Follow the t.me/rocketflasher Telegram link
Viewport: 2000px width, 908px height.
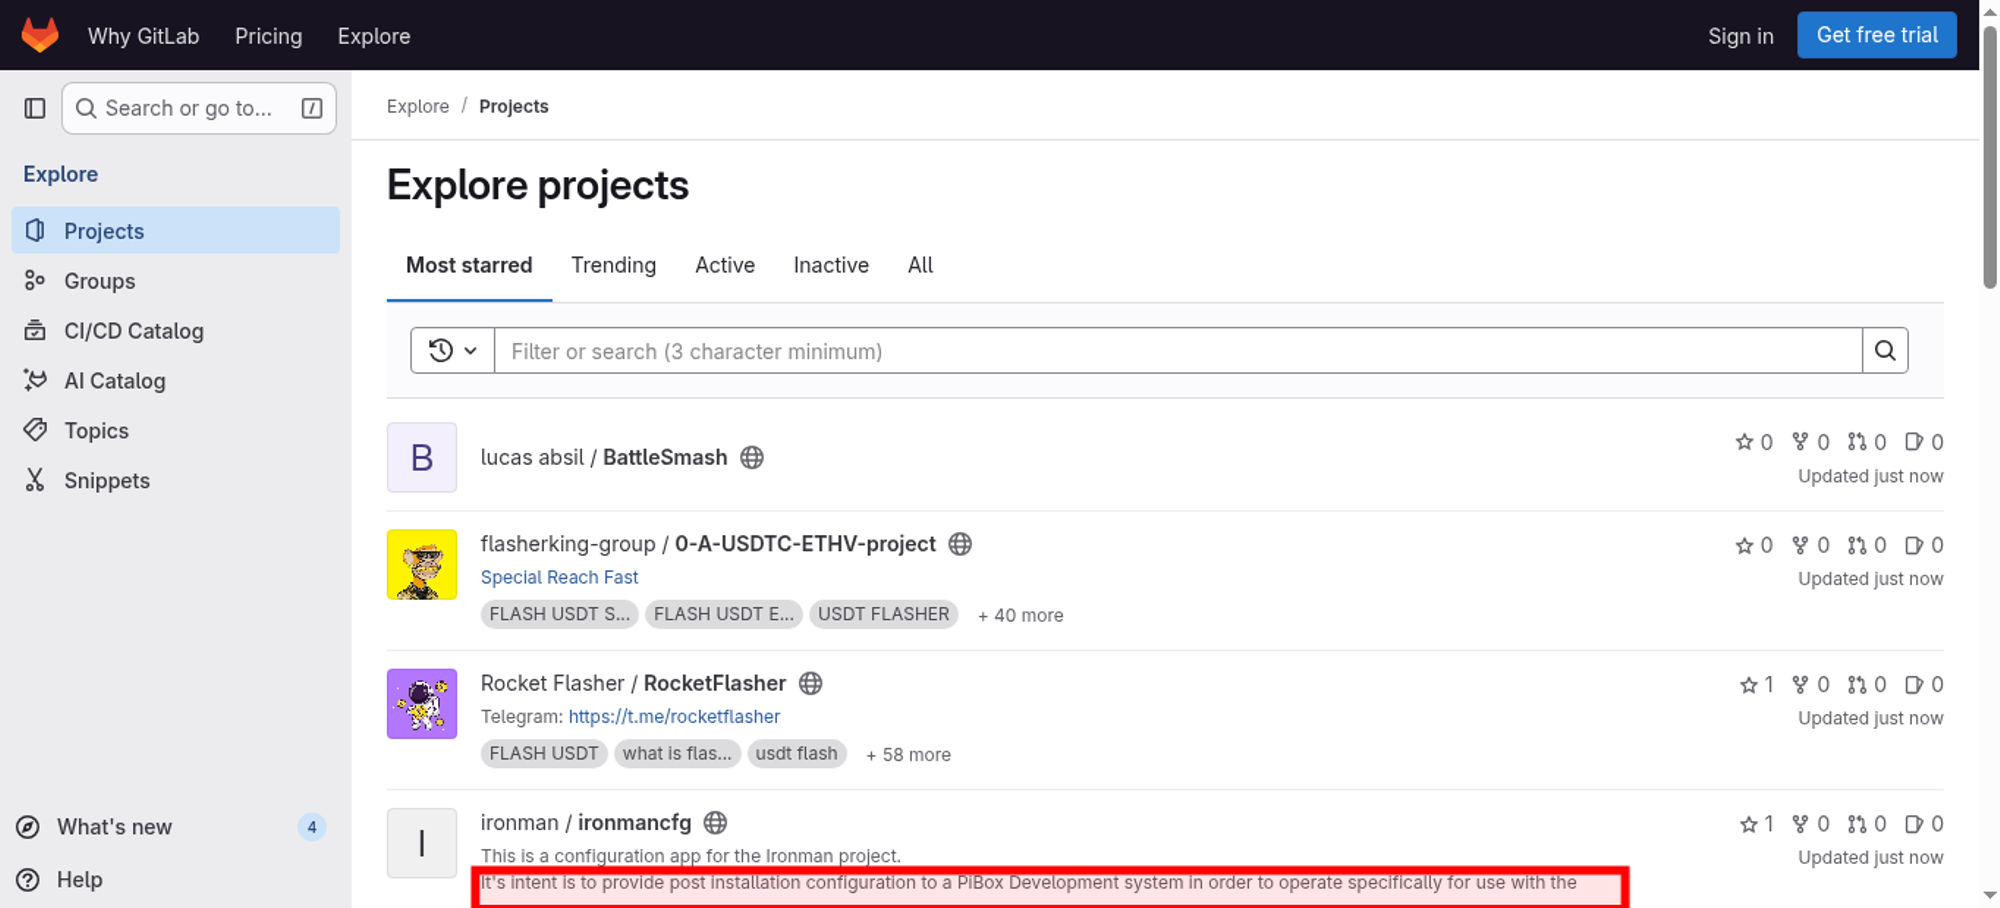674,717
